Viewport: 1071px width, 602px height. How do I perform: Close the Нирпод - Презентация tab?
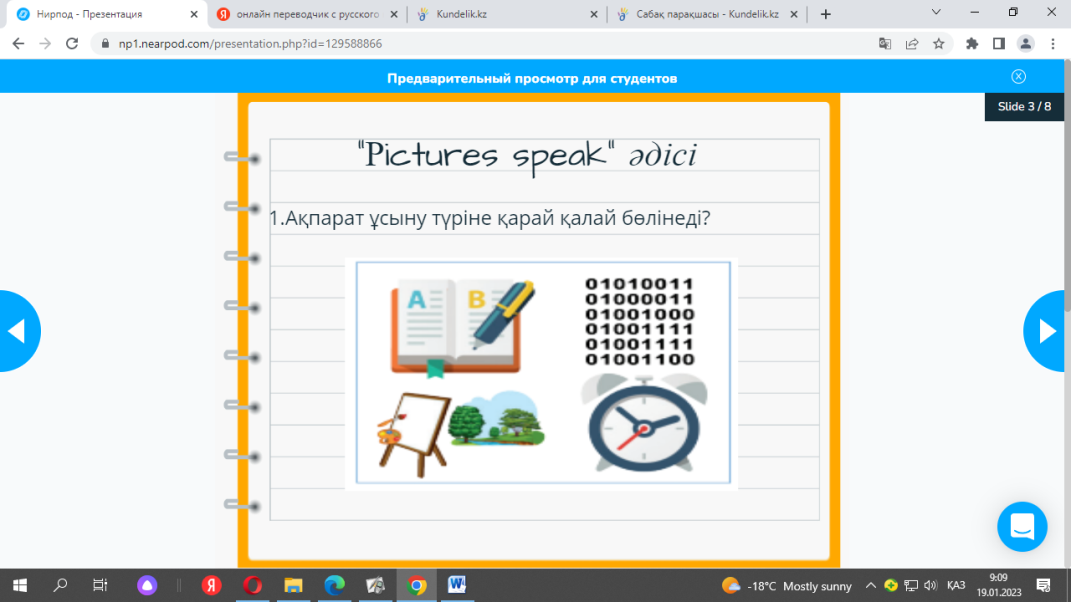point(194,14)
